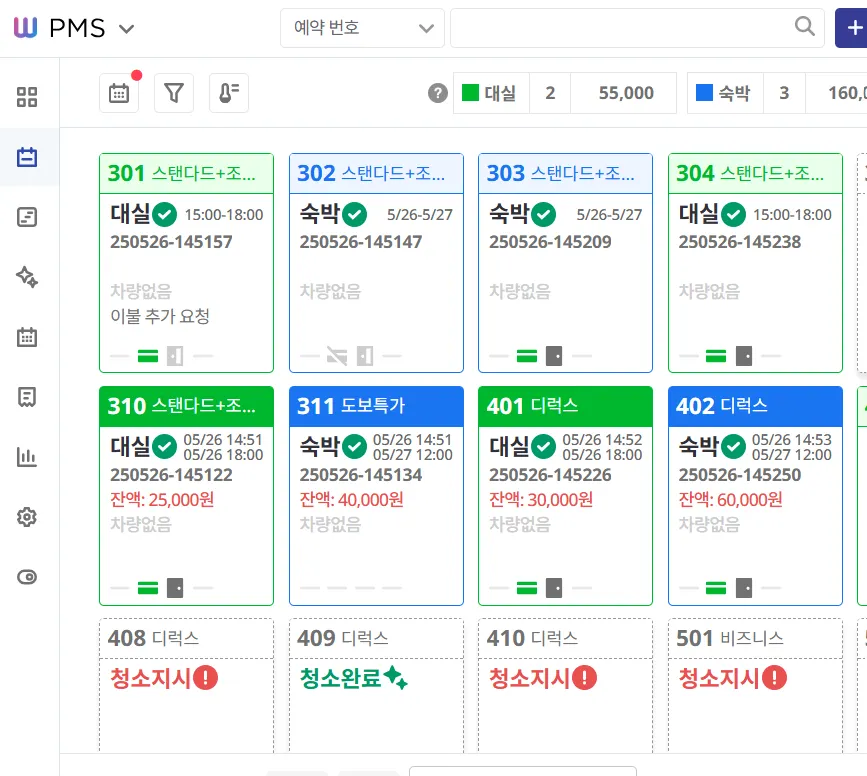Click the door icon in room 302
This screenshot has width=867, height=776.
364,356
